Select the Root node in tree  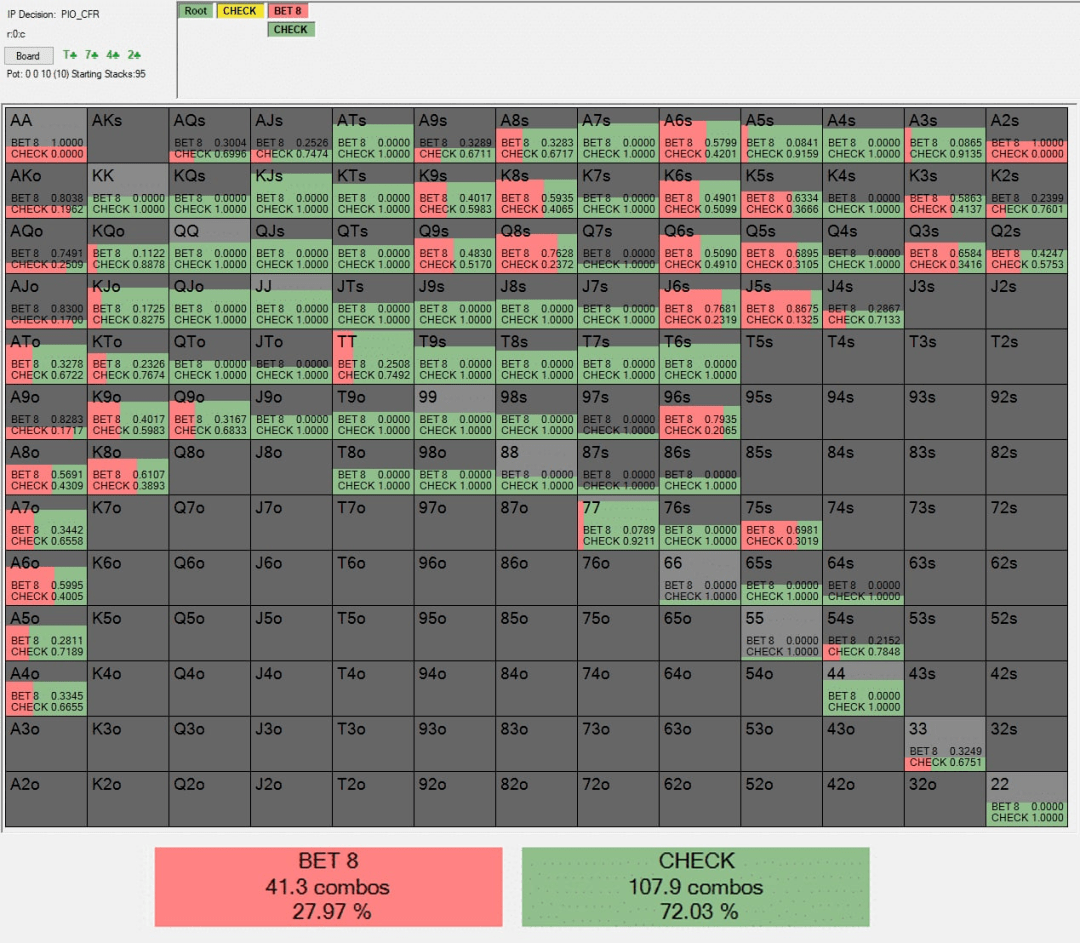coord(196,11)
